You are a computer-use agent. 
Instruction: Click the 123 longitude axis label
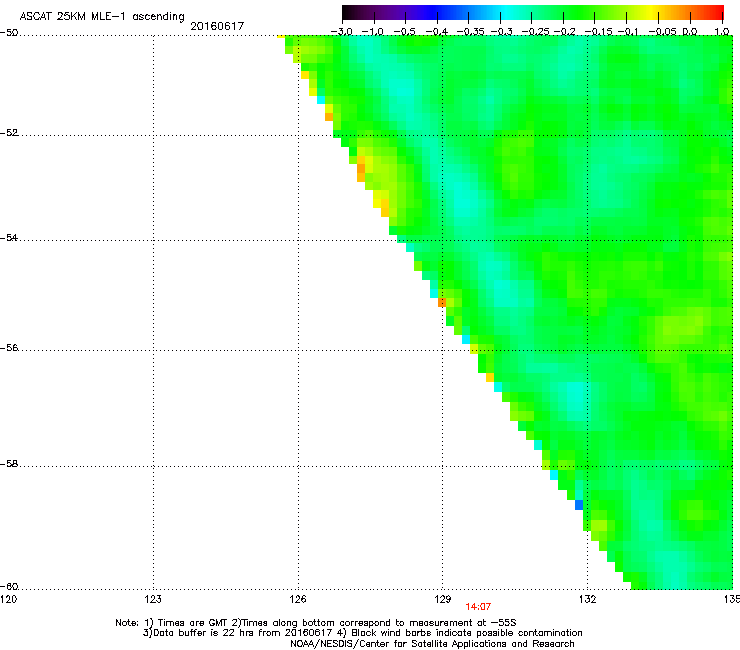click(153, 599)
